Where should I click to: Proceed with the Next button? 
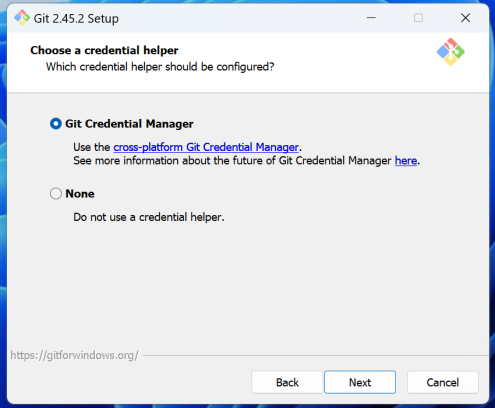click(x=360, y=382)
